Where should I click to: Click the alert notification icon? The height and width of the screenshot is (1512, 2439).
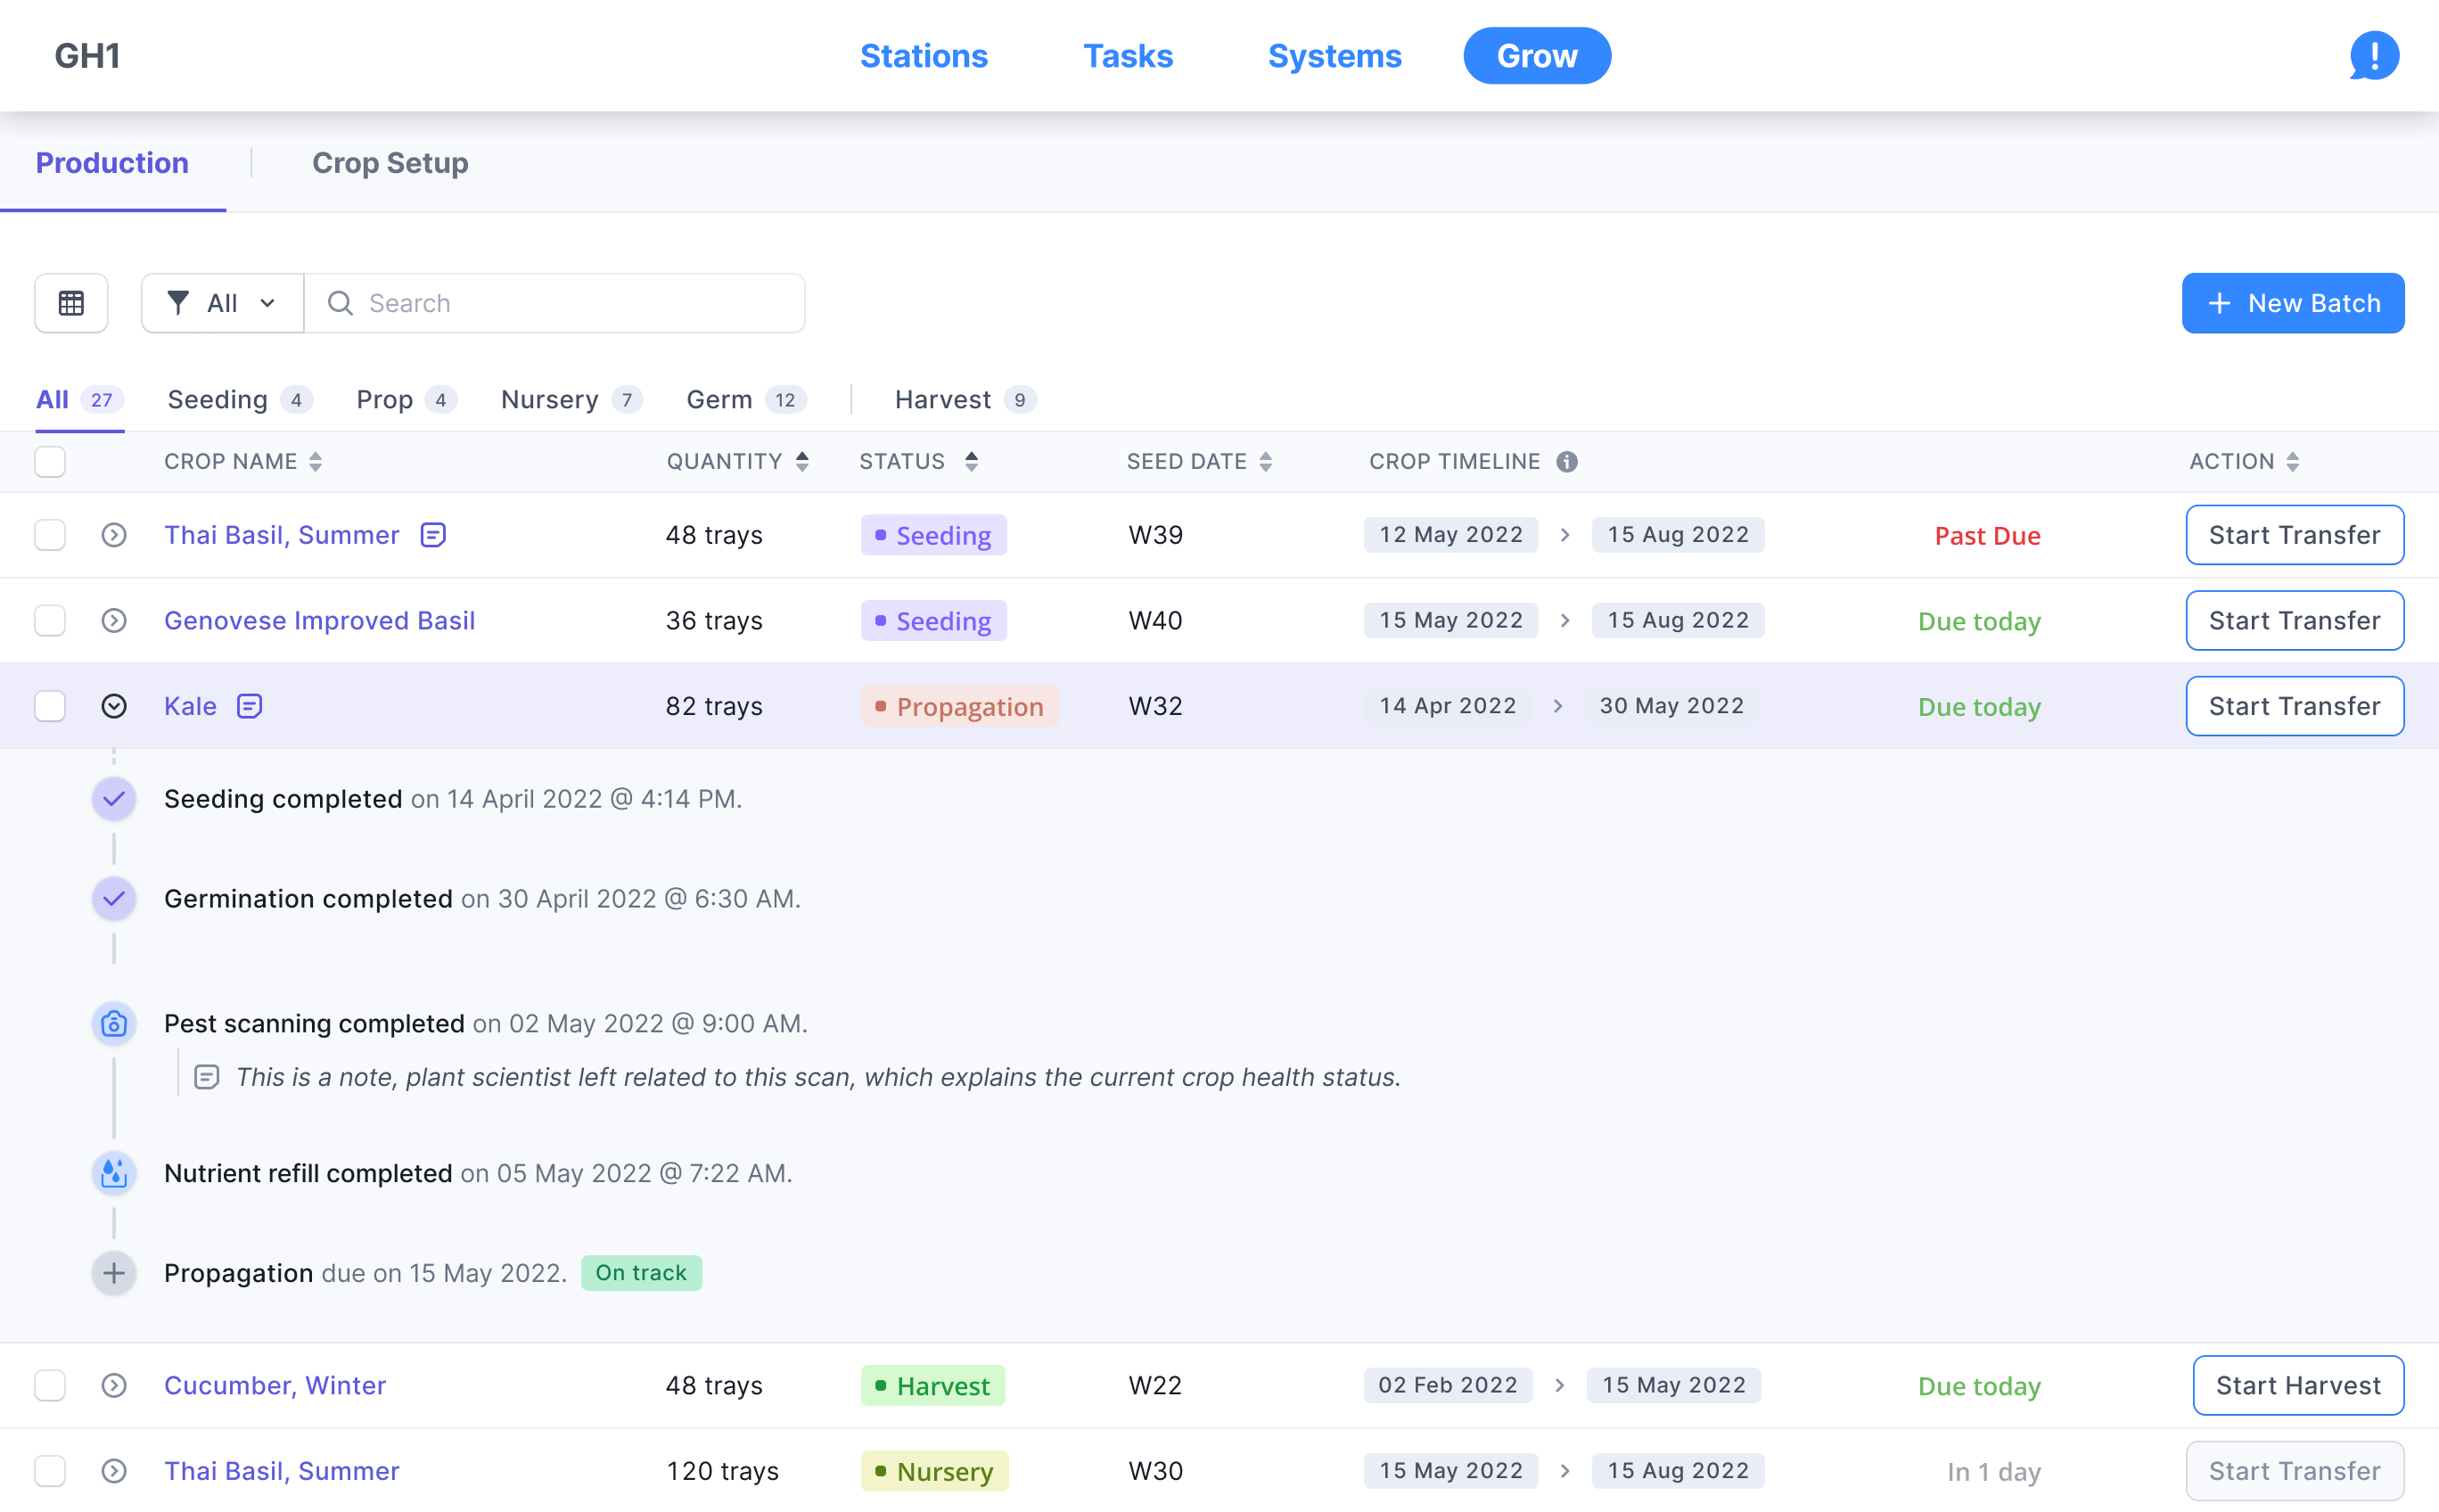tap(2373, 55)
